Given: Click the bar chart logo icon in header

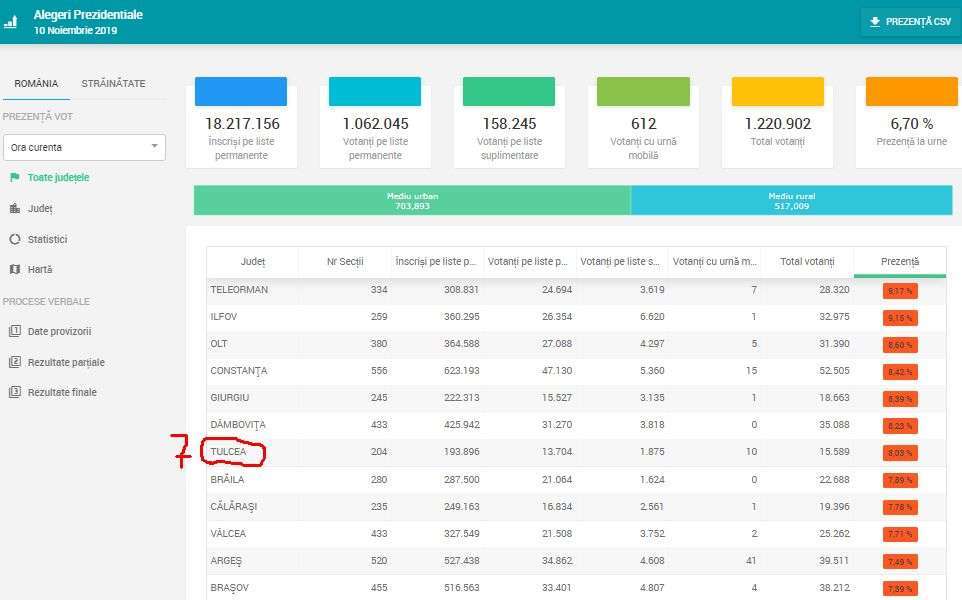Looking at the screenshot, I should tap(10, 22).
